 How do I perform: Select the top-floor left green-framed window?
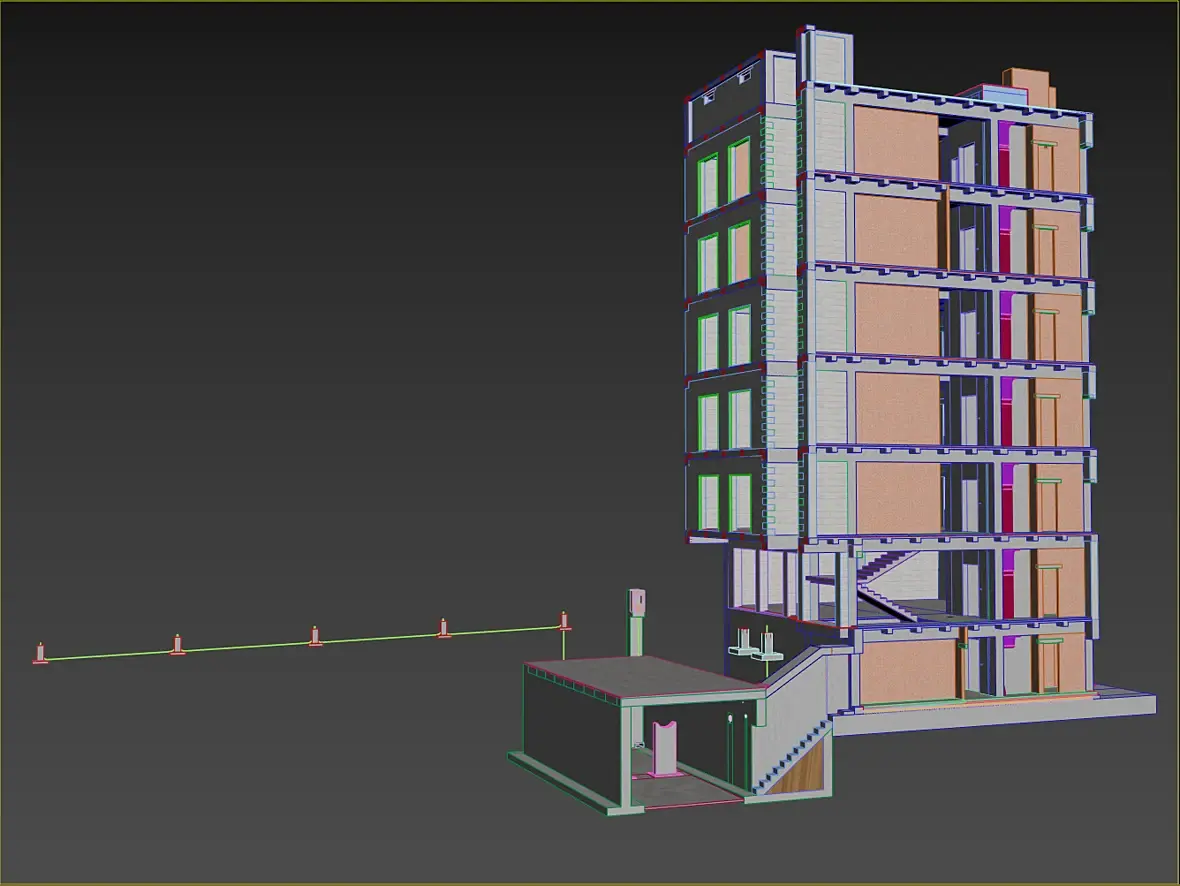click(x=708, y=183)
